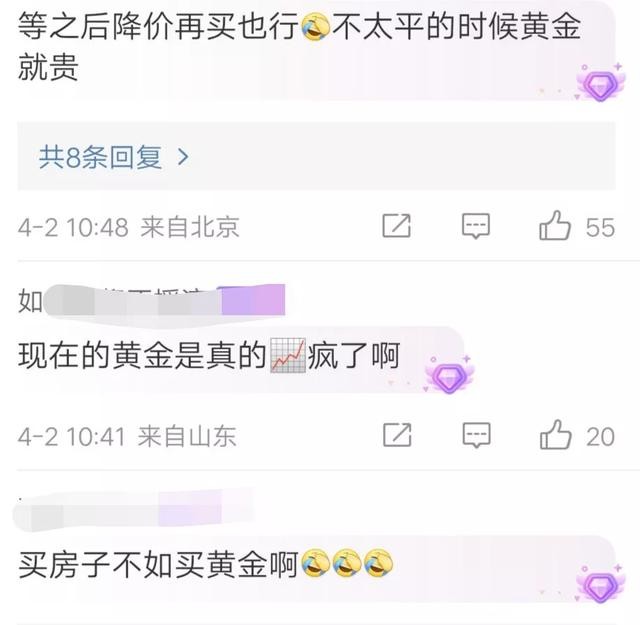Select comment 买房子不如买黄金啊
The width and height of the screenshot is (640, 625).
point(205,565)
